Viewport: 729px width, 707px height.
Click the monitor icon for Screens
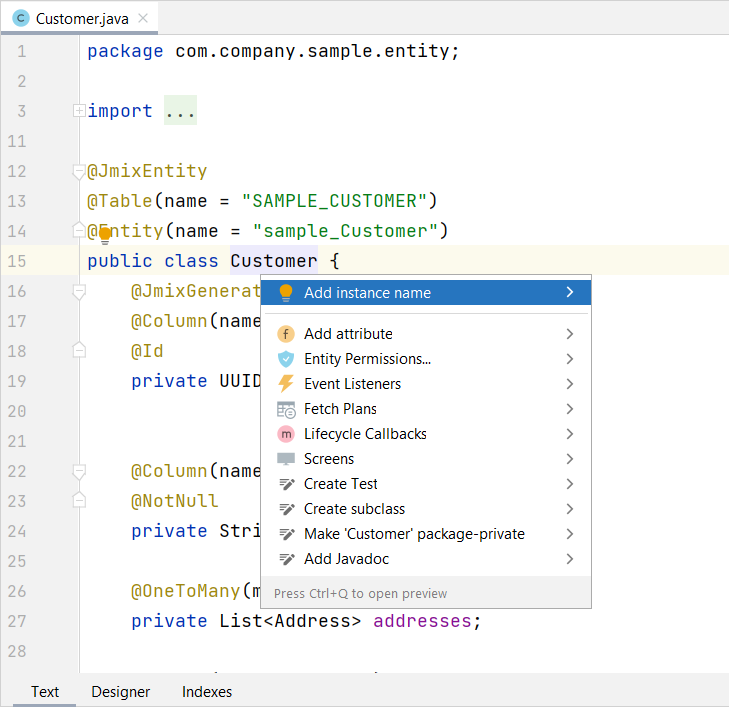(x=286, y=459)
